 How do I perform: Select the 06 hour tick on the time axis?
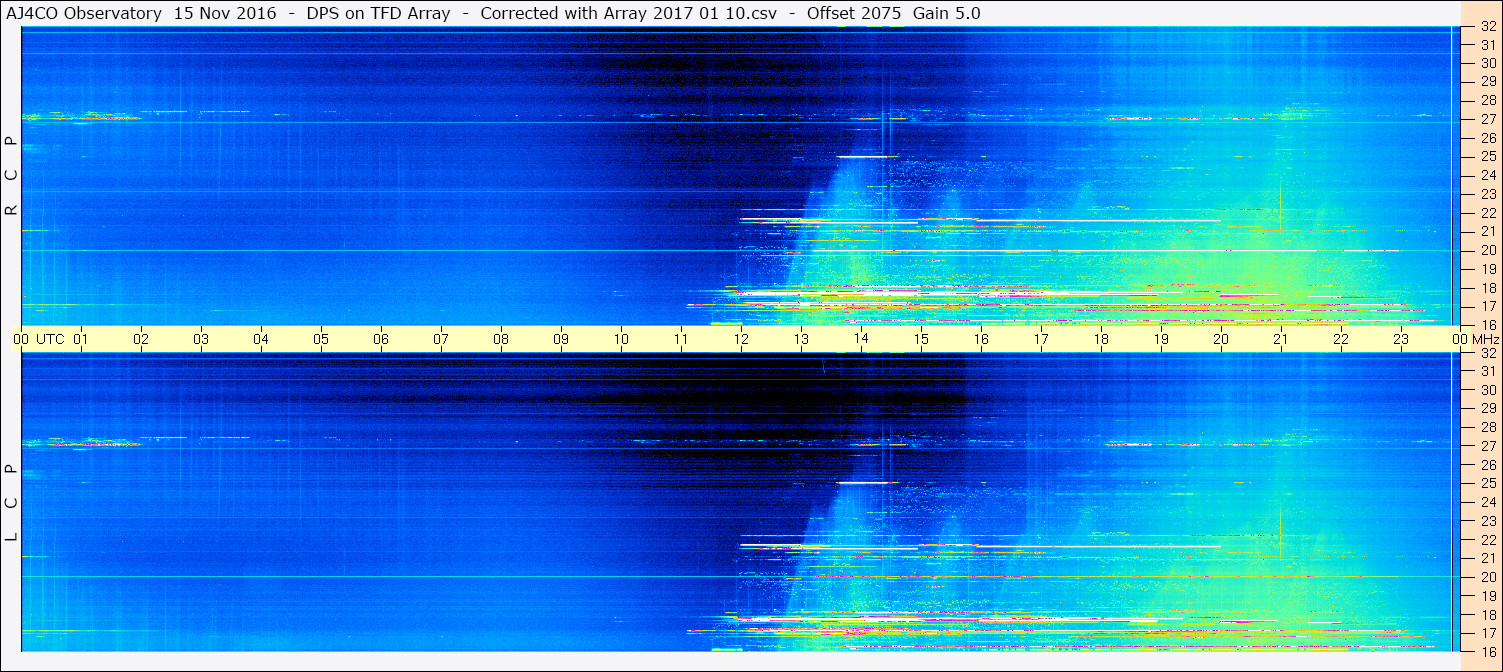point(381,339)
